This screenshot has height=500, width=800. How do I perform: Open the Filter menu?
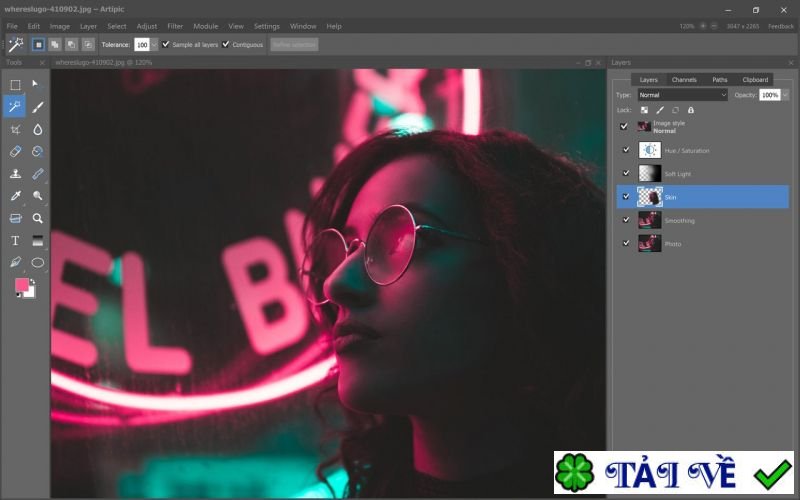[x=175, y=26]
